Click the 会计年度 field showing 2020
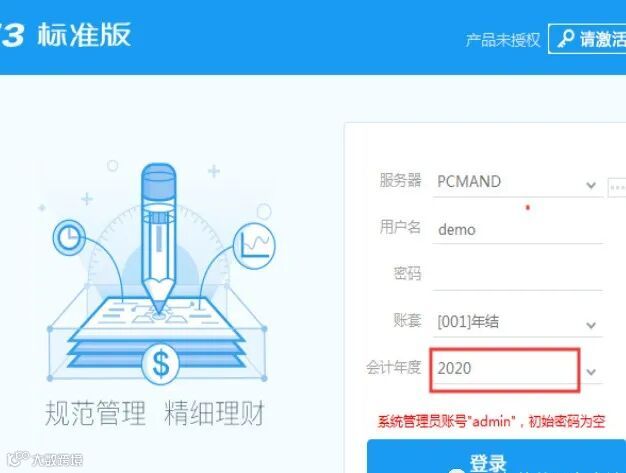 (x=505, y=369)
